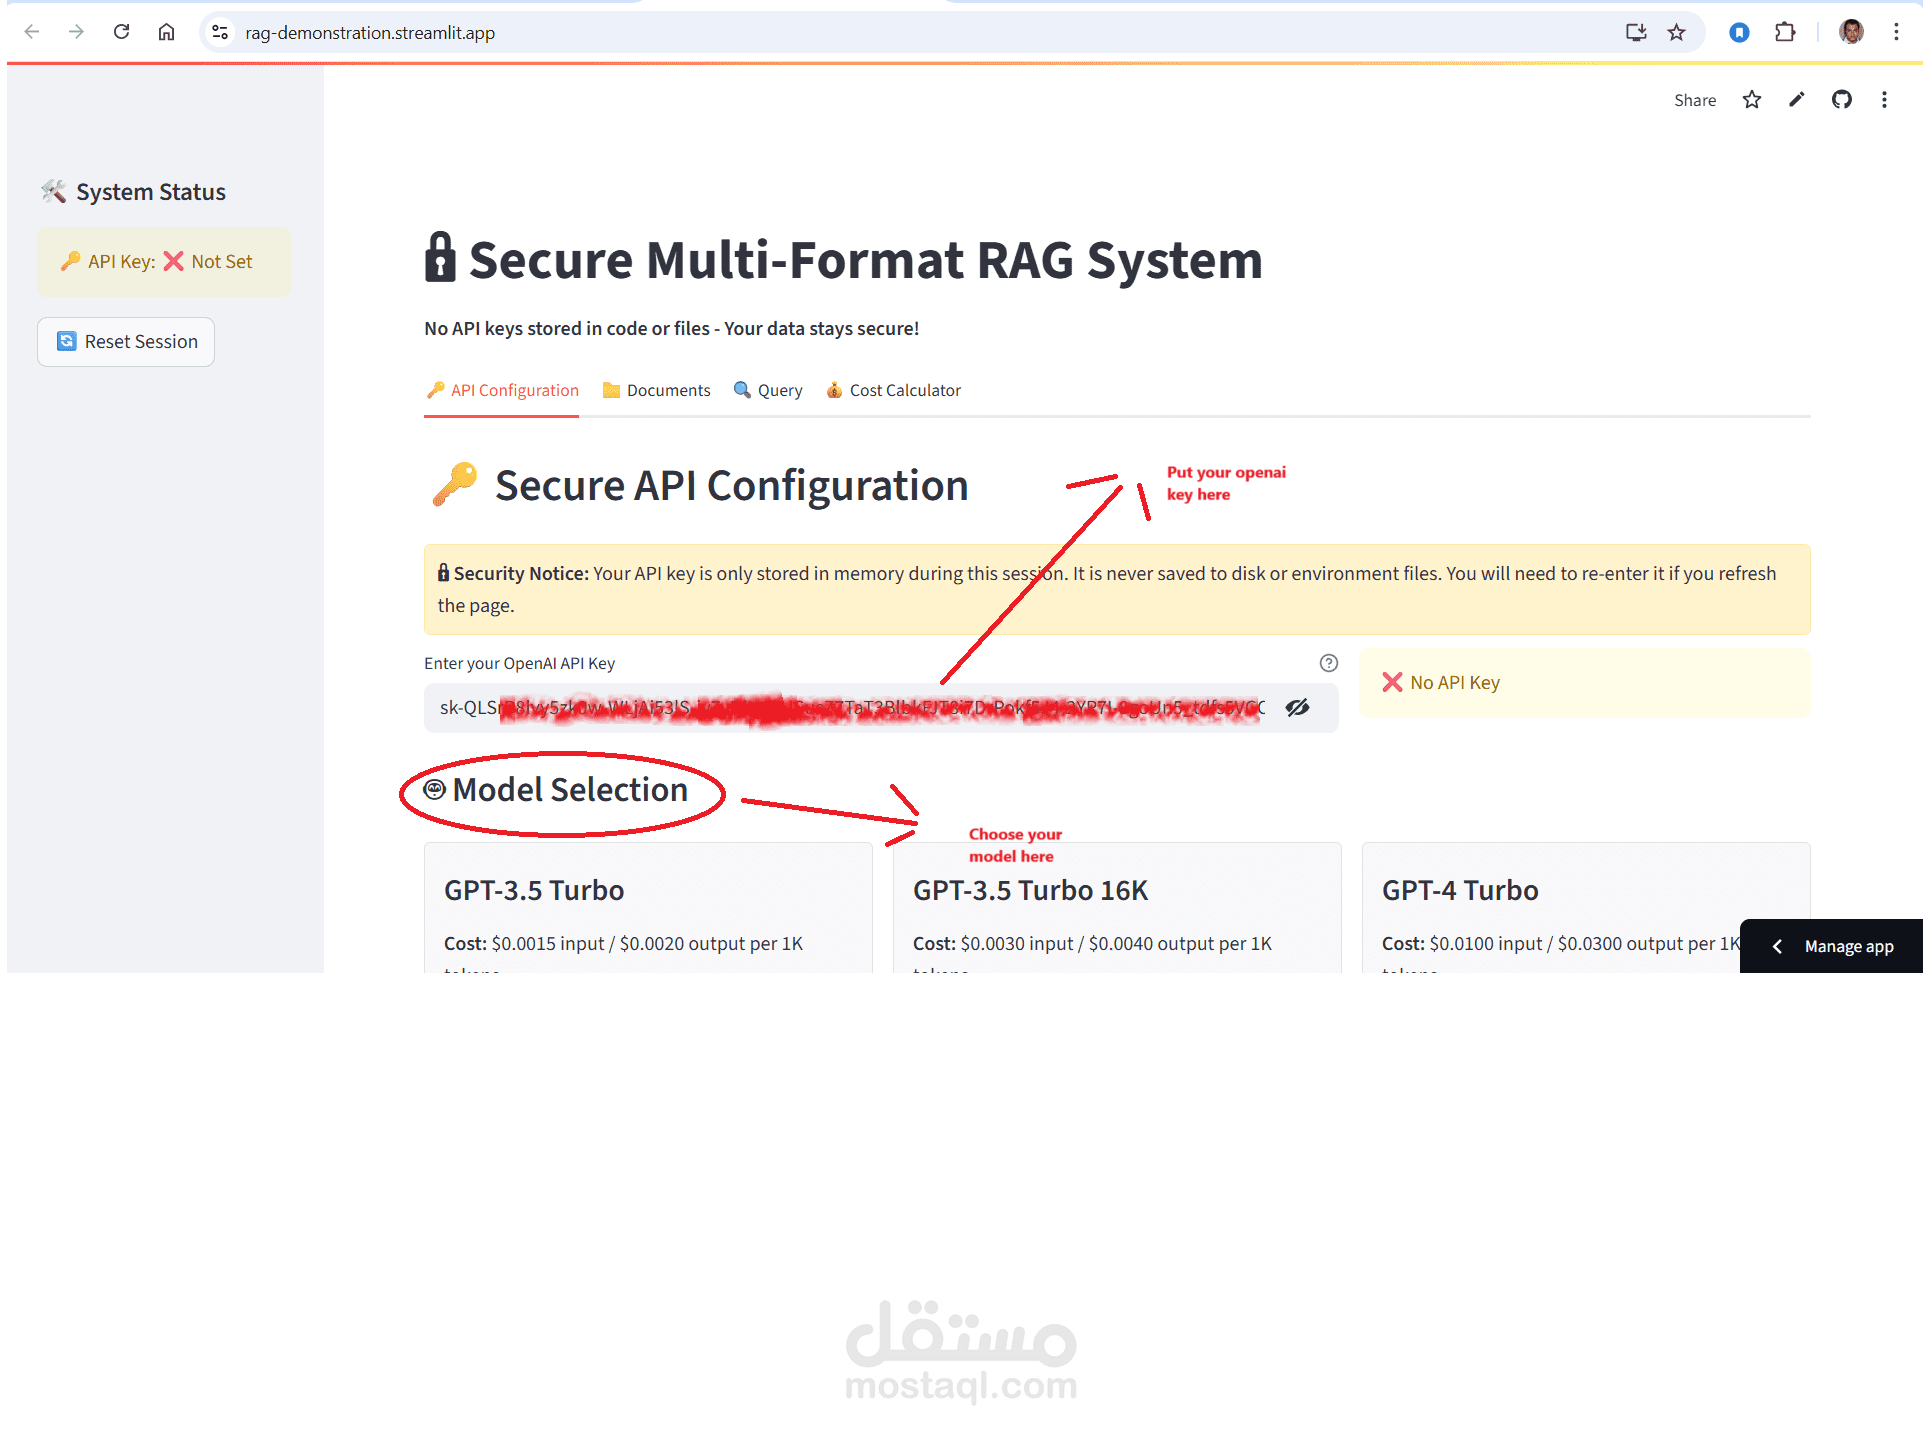Open the Extensions puzzle icon
Image resolution: width=1923 pixels, height=1435 pixels.
[x=1785, y=32]
